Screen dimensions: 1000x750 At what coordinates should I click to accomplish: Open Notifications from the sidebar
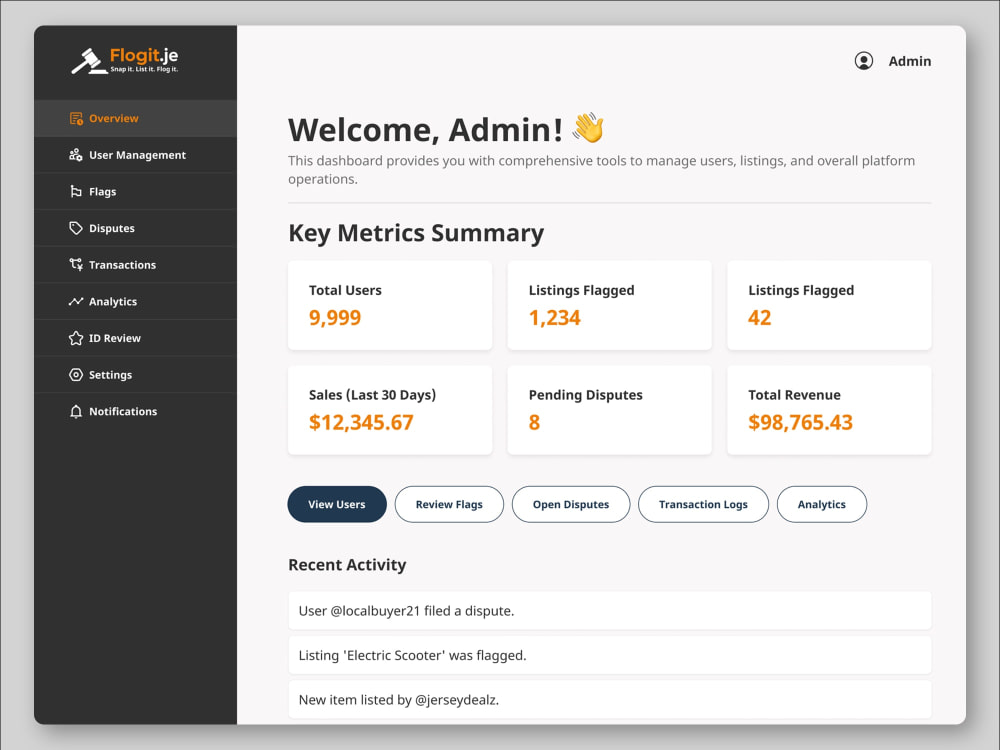pos(135,411)
